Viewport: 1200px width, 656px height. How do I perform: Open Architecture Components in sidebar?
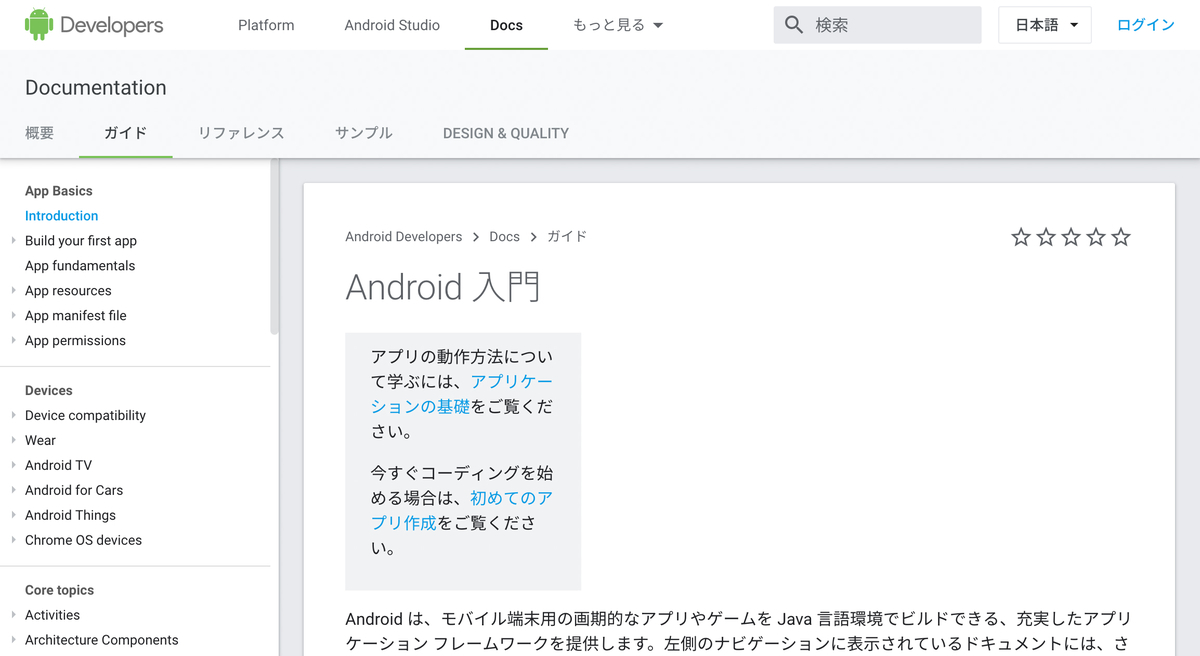point(102,640)
